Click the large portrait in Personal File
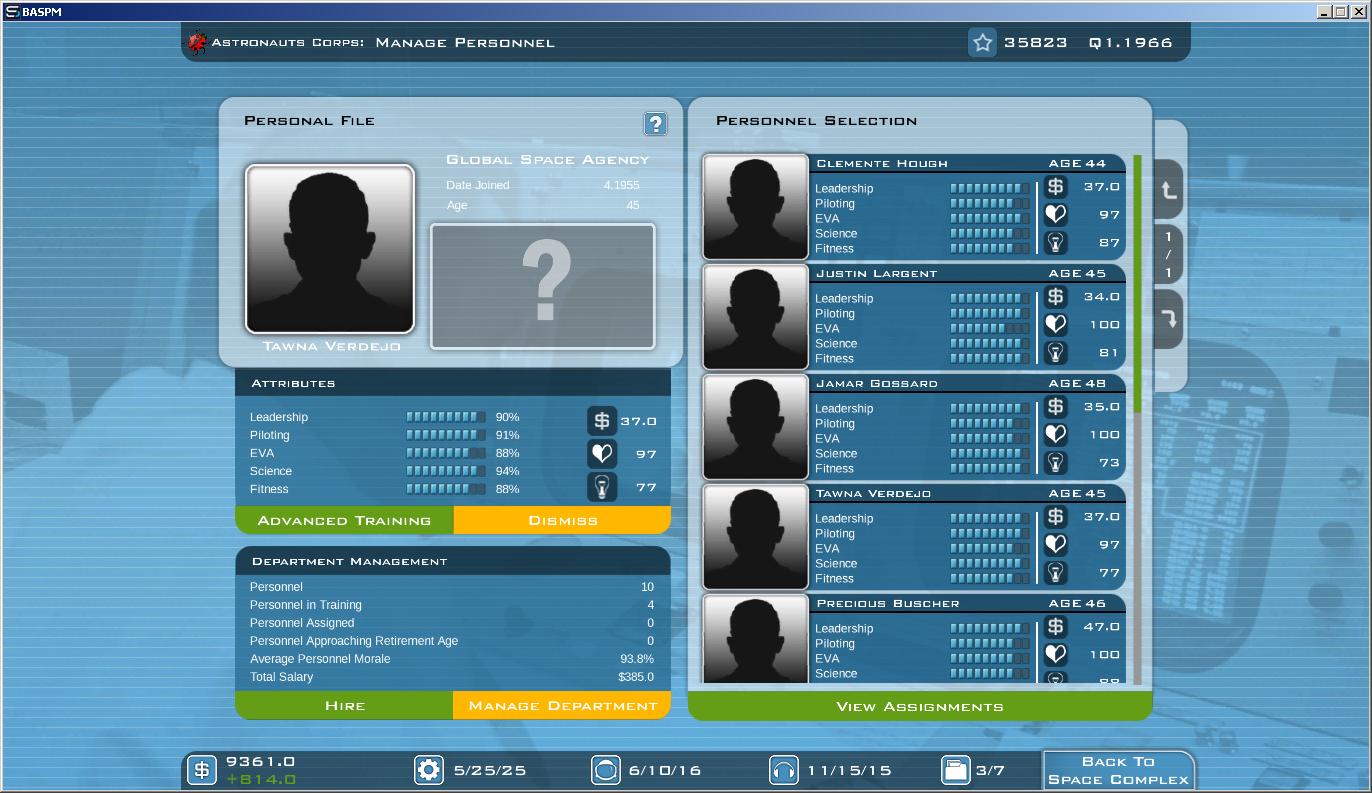Screen dimensions: 1372x793 pyautogui.click(x=330, y=249)
